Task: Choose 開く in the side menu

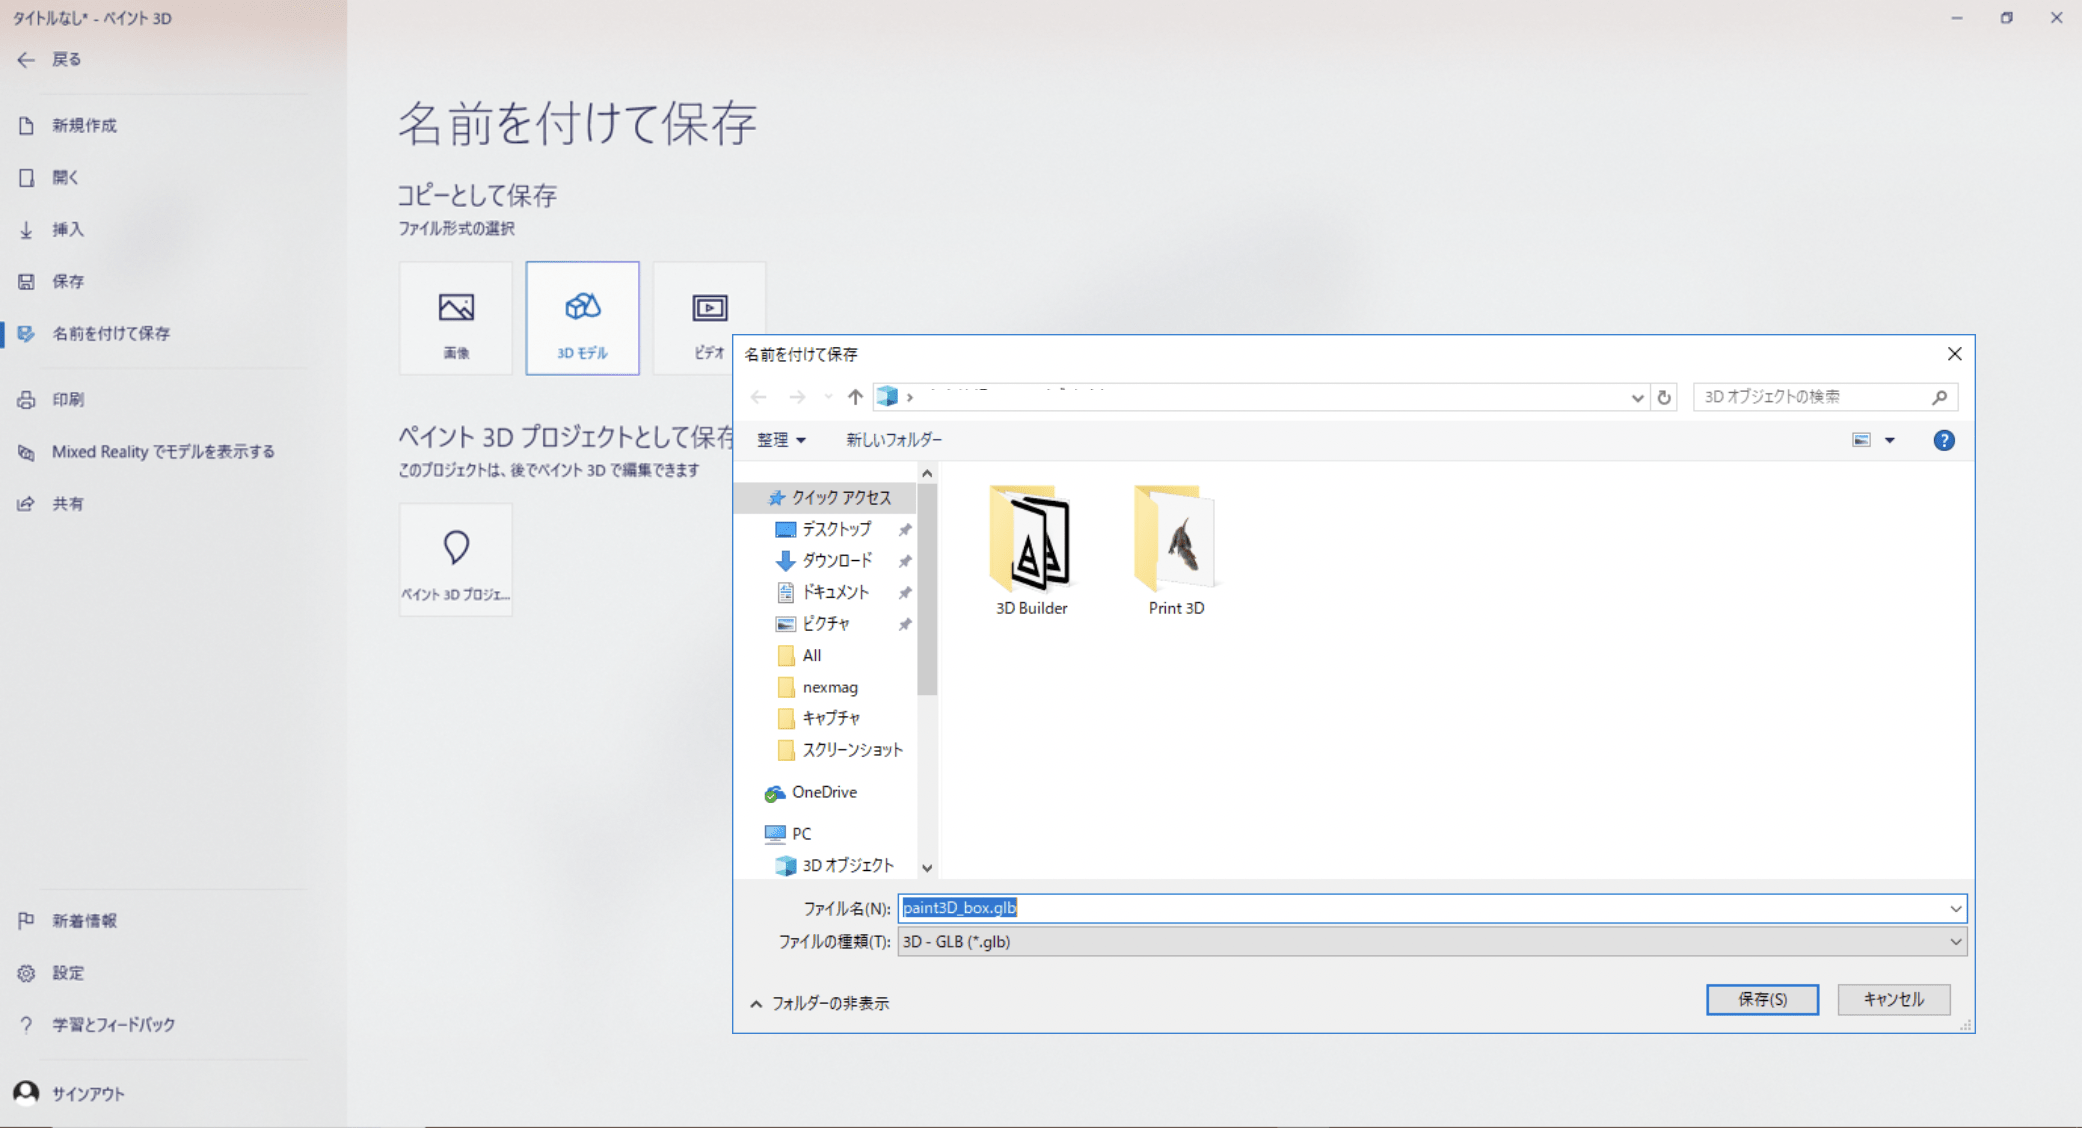Action: tap(65, 177)
